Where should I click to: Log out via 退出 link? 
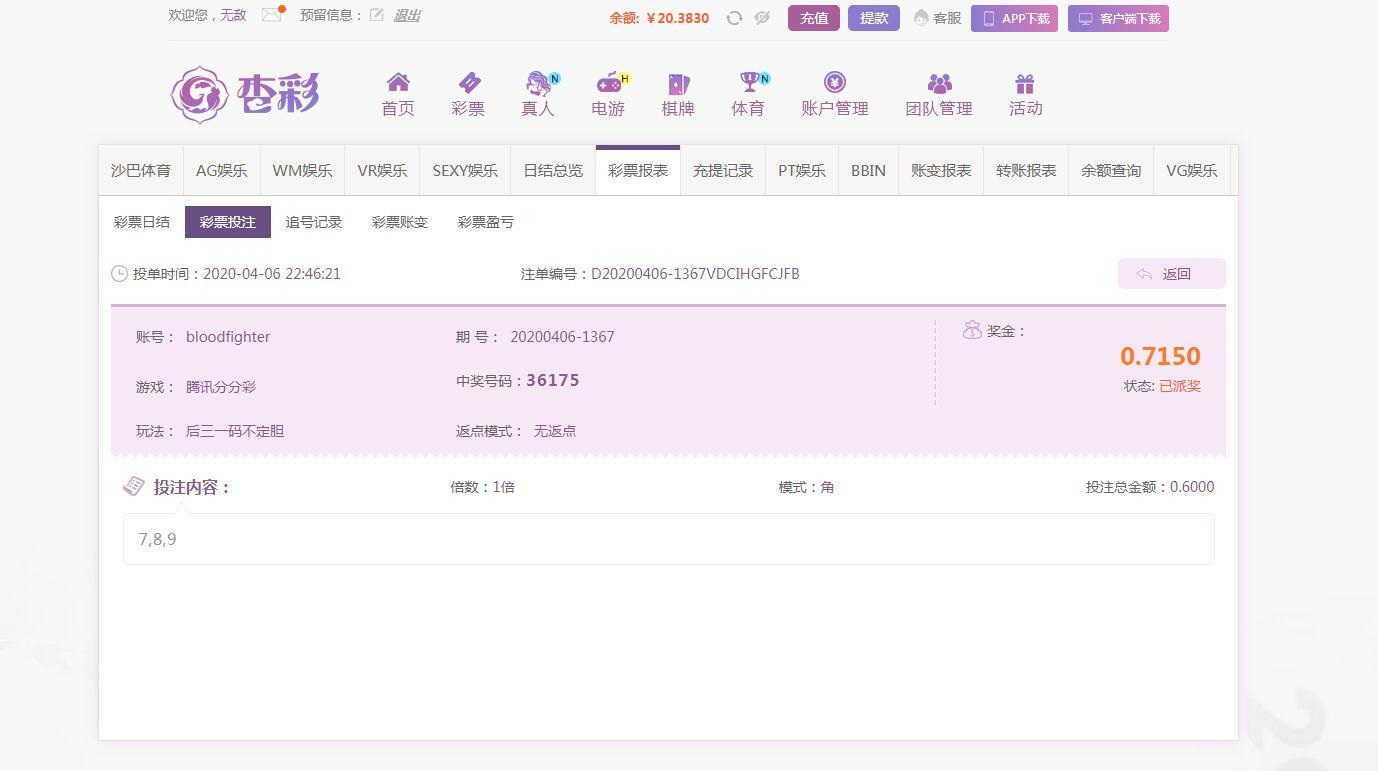click(407, 15)
